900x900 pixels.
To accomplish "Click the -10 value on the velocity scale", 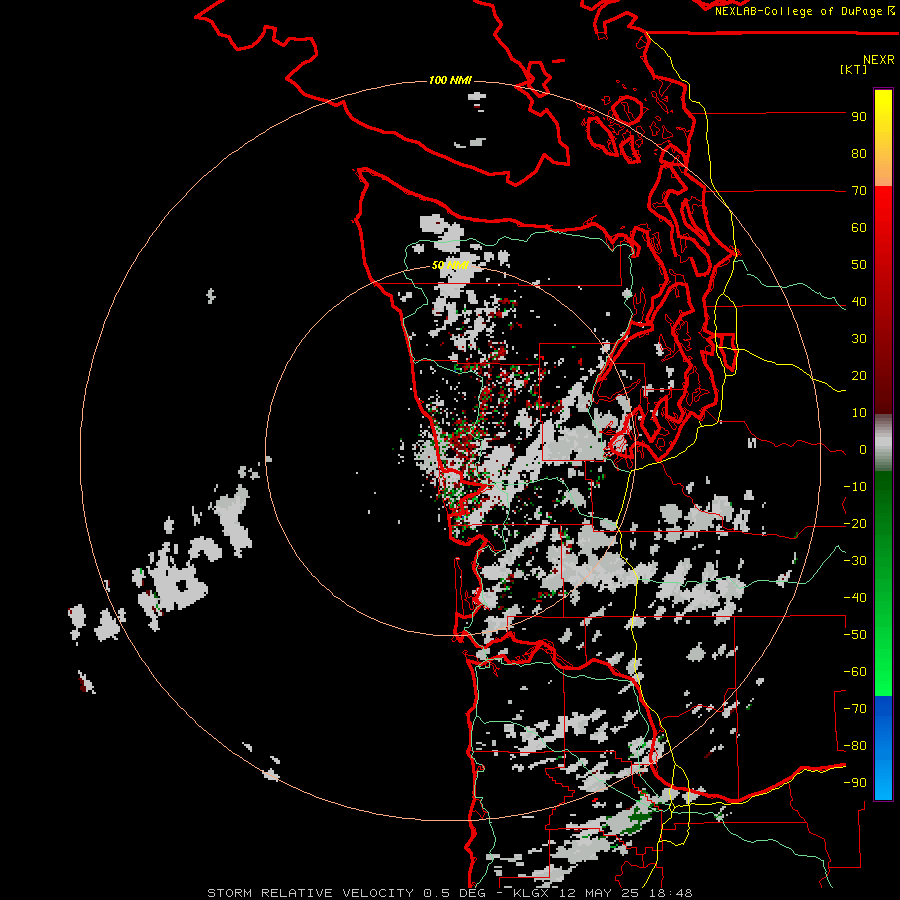I will point(855,487).
